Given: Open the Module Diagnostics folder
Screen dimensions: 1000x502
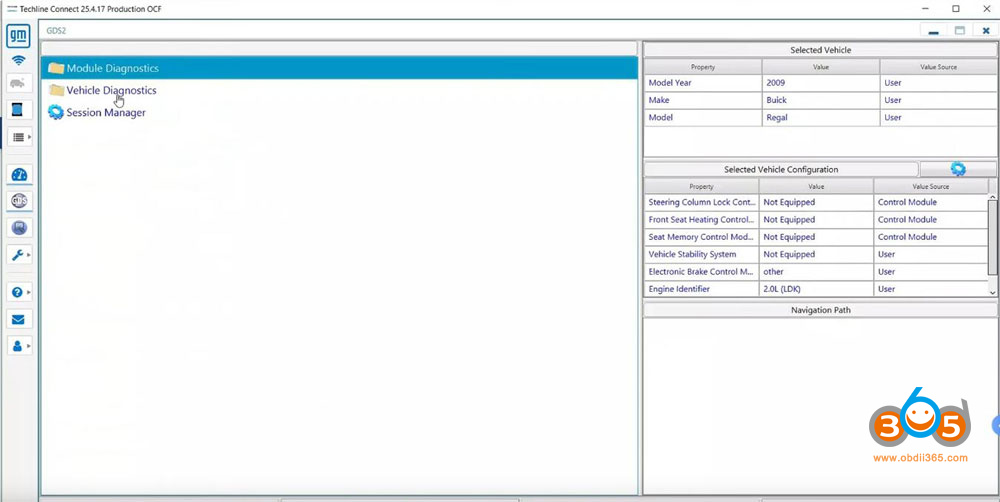Looking at the screenshot, I should [111, 68].
